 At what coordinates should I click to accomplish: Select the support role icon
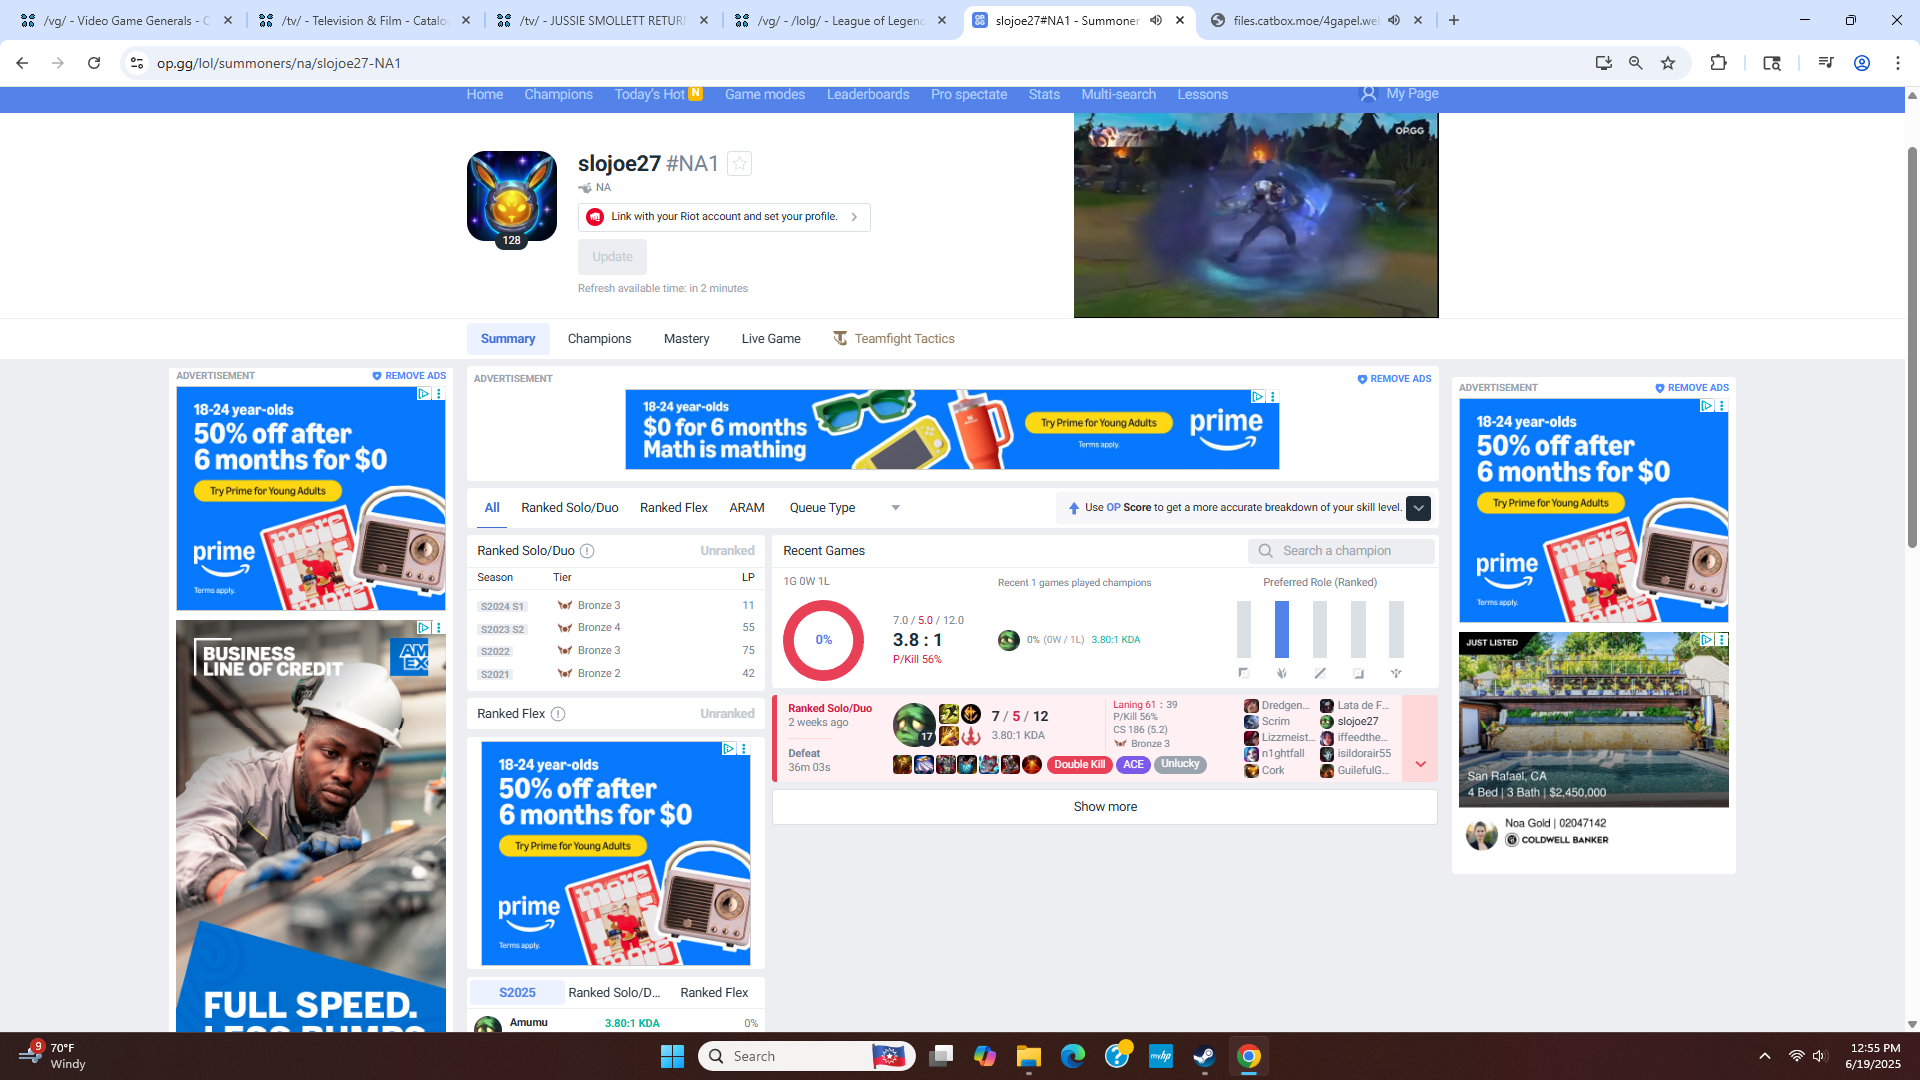tap(1395, 673)
